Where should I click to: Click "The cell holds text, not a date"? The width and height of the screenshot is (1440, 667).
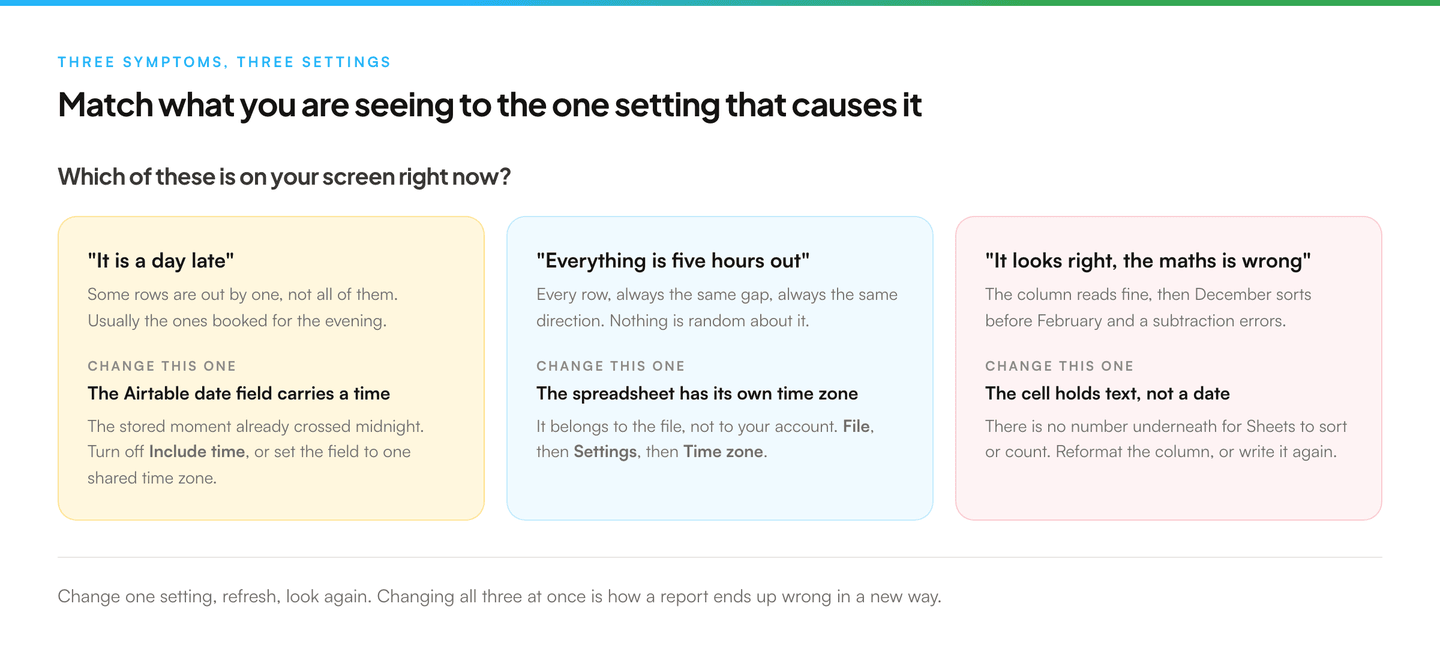pos(1108,394)
